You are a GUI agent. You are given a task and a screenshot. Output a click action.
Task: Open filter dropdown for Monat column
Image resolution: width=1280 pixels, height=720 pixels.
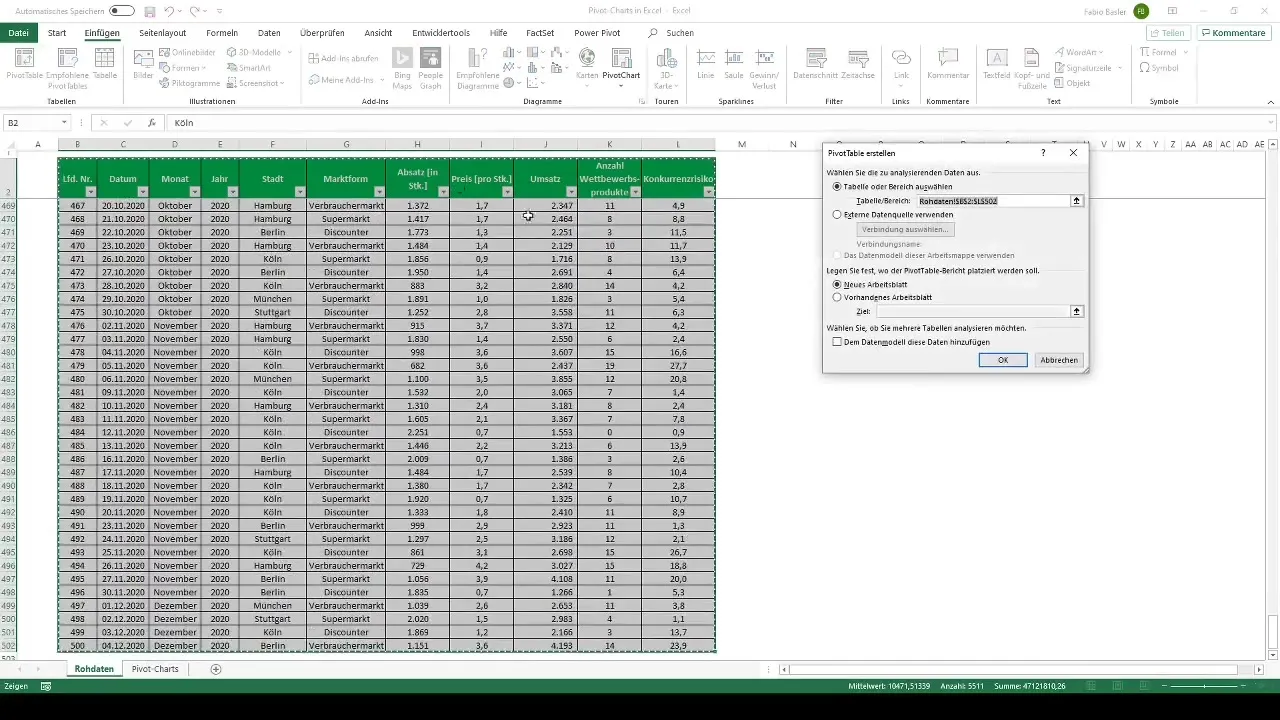(x=194, y=192)
